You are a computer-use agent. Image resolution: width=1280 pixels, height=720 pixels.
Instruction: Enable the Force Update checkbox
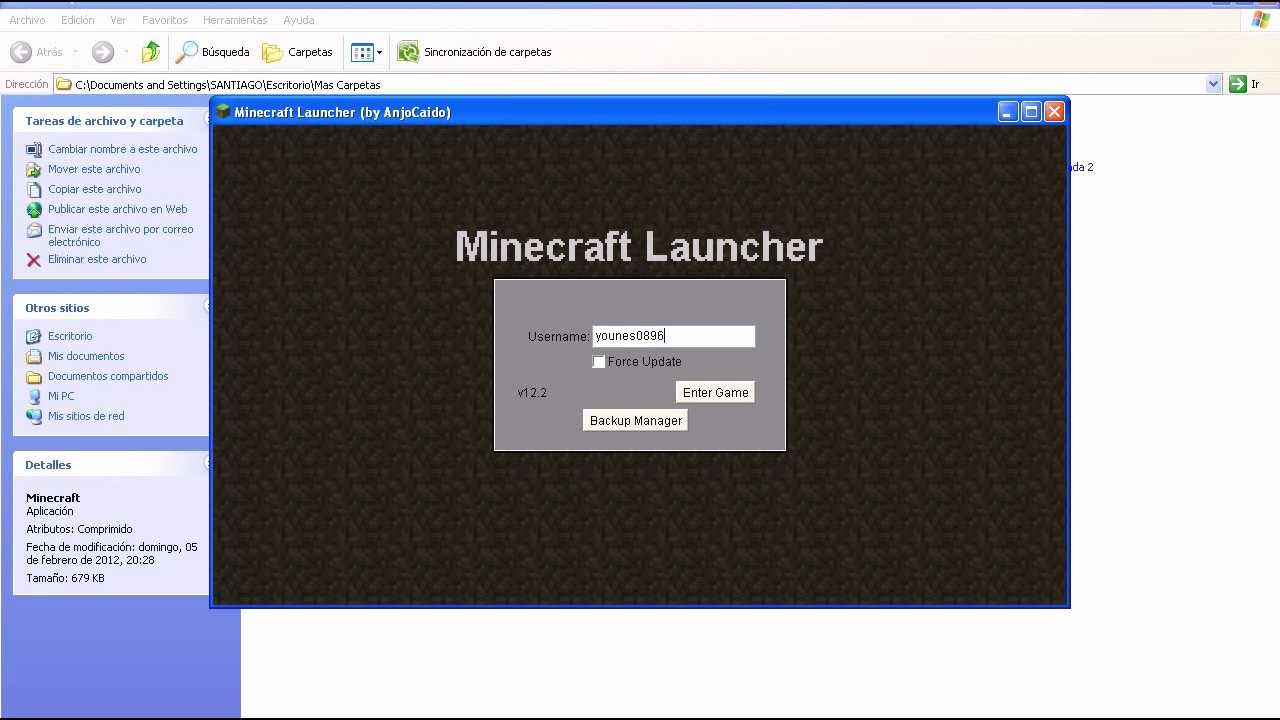(x=599, y=362)
